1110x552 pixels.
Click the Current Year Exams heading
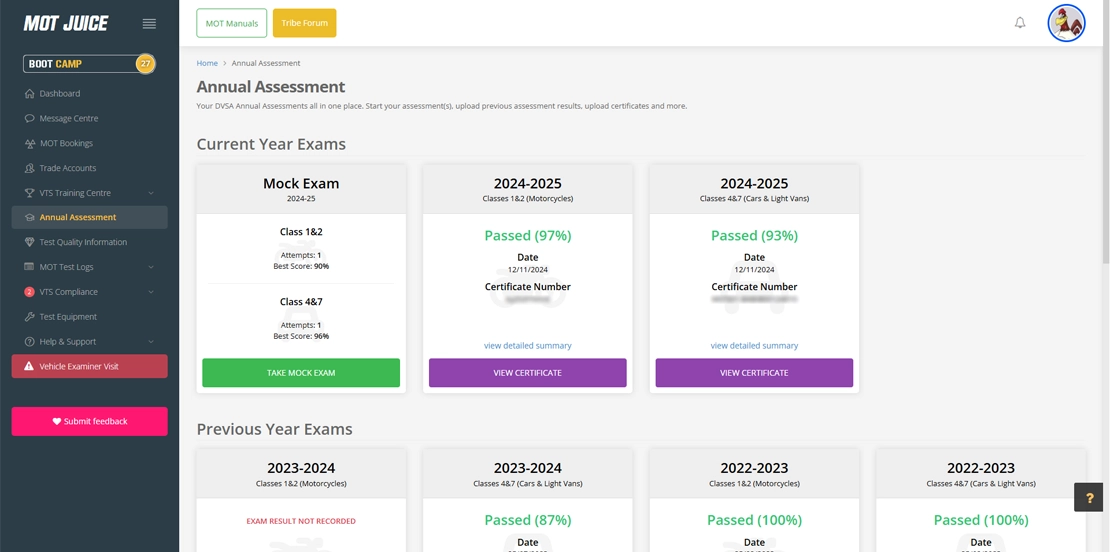point(271,144)
